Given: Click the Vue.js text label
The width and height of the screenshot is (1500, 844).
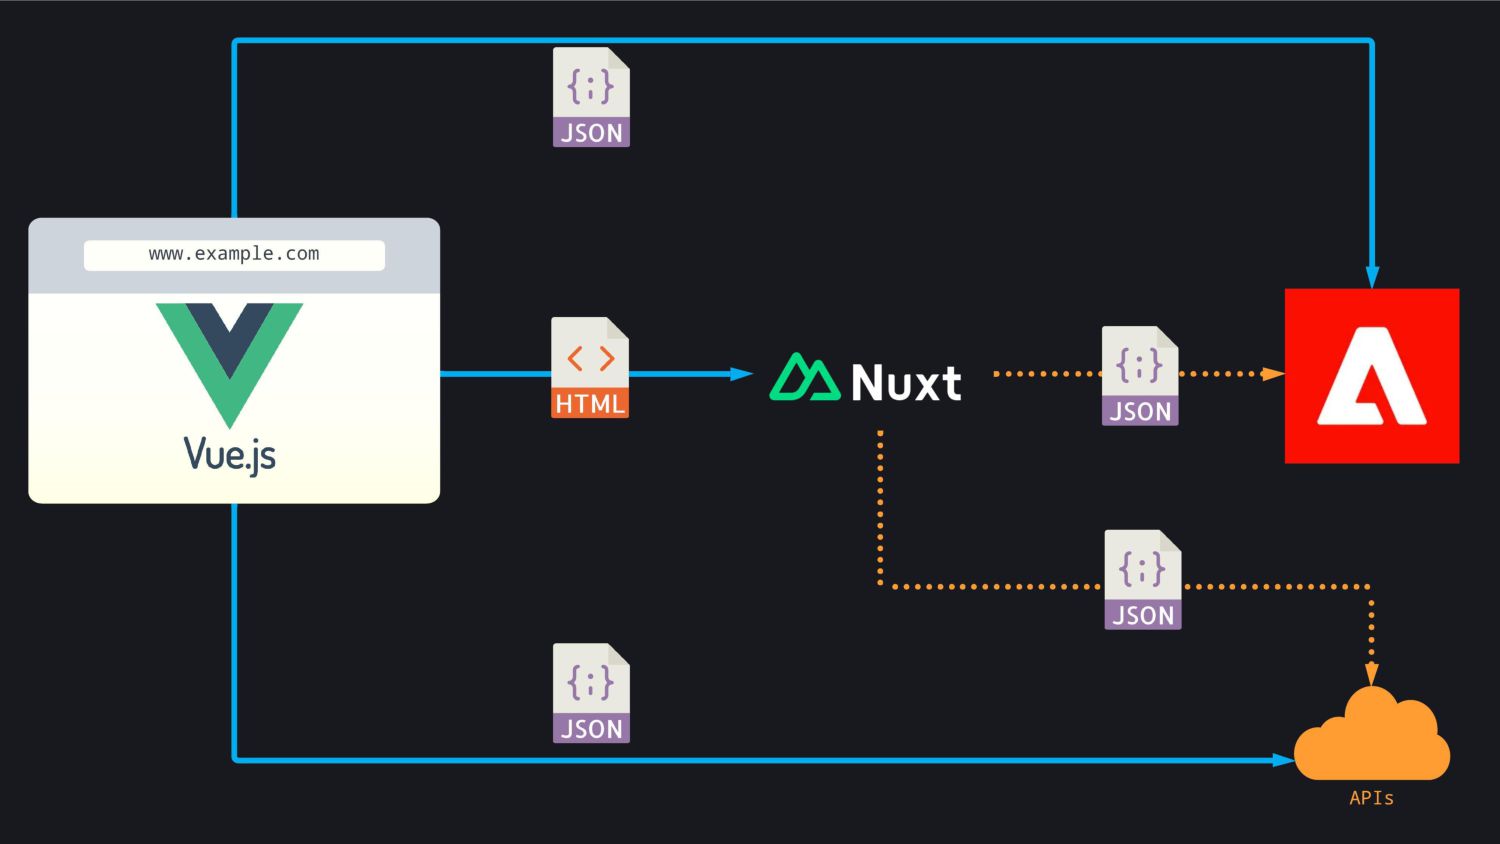Looking at the screenshot, I should 230,455.
